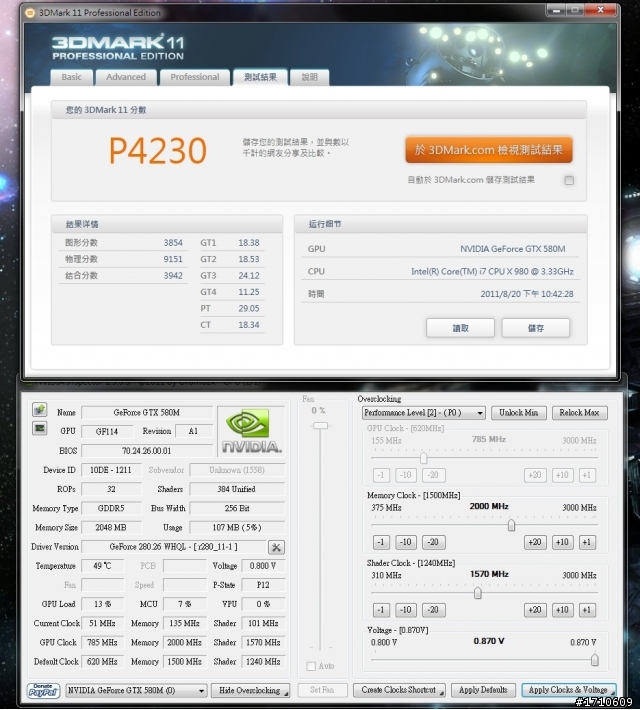Click the Memory Clock slider handle
The width and height of the screenshot is (640, 710).
click(511, 525)
